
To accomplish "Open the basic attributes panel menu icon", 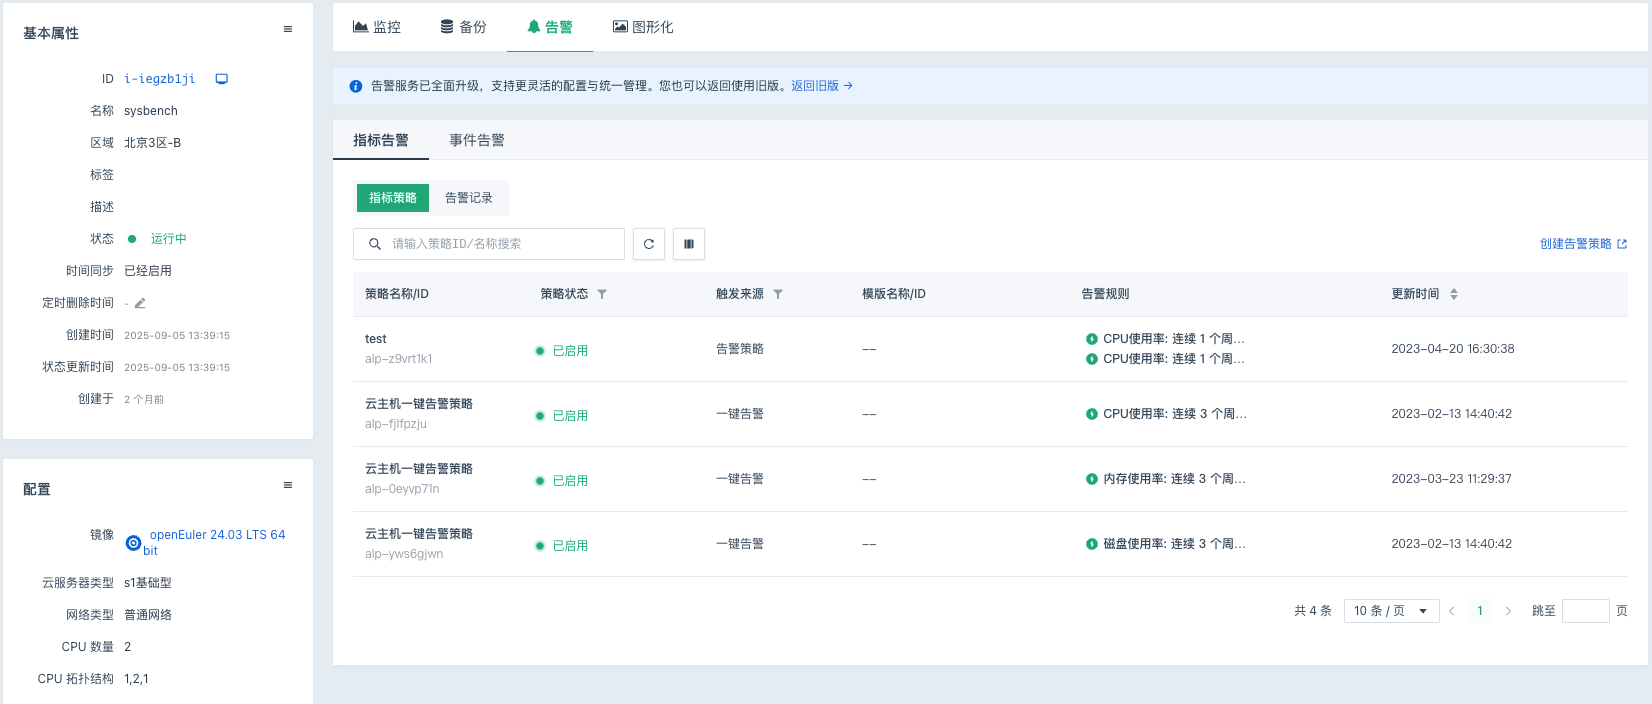I will (288, 30).
